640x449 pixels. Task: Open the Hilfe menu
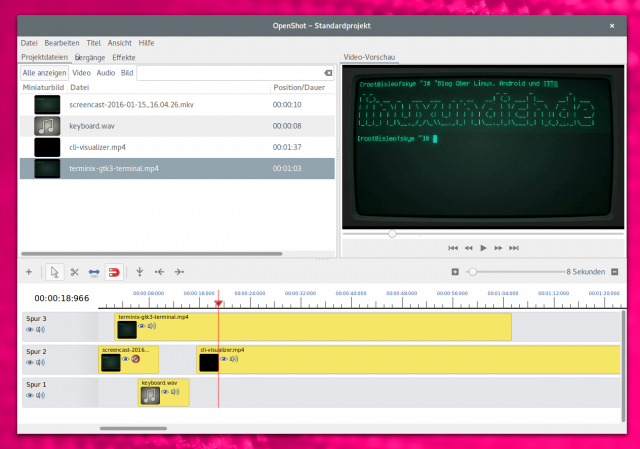click(x=146, y=43)
